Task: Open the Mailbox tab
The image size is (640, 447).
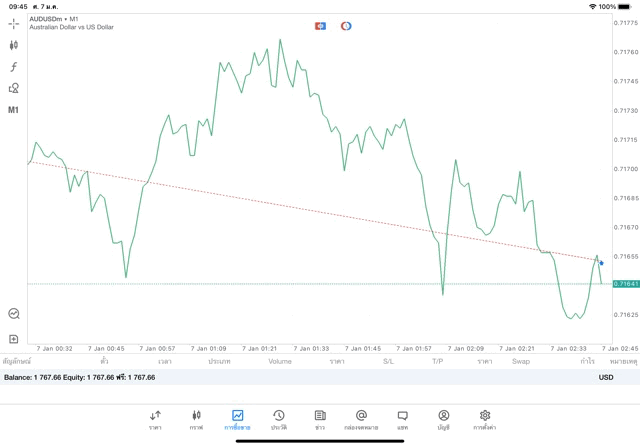Action: tap(361, 418)
